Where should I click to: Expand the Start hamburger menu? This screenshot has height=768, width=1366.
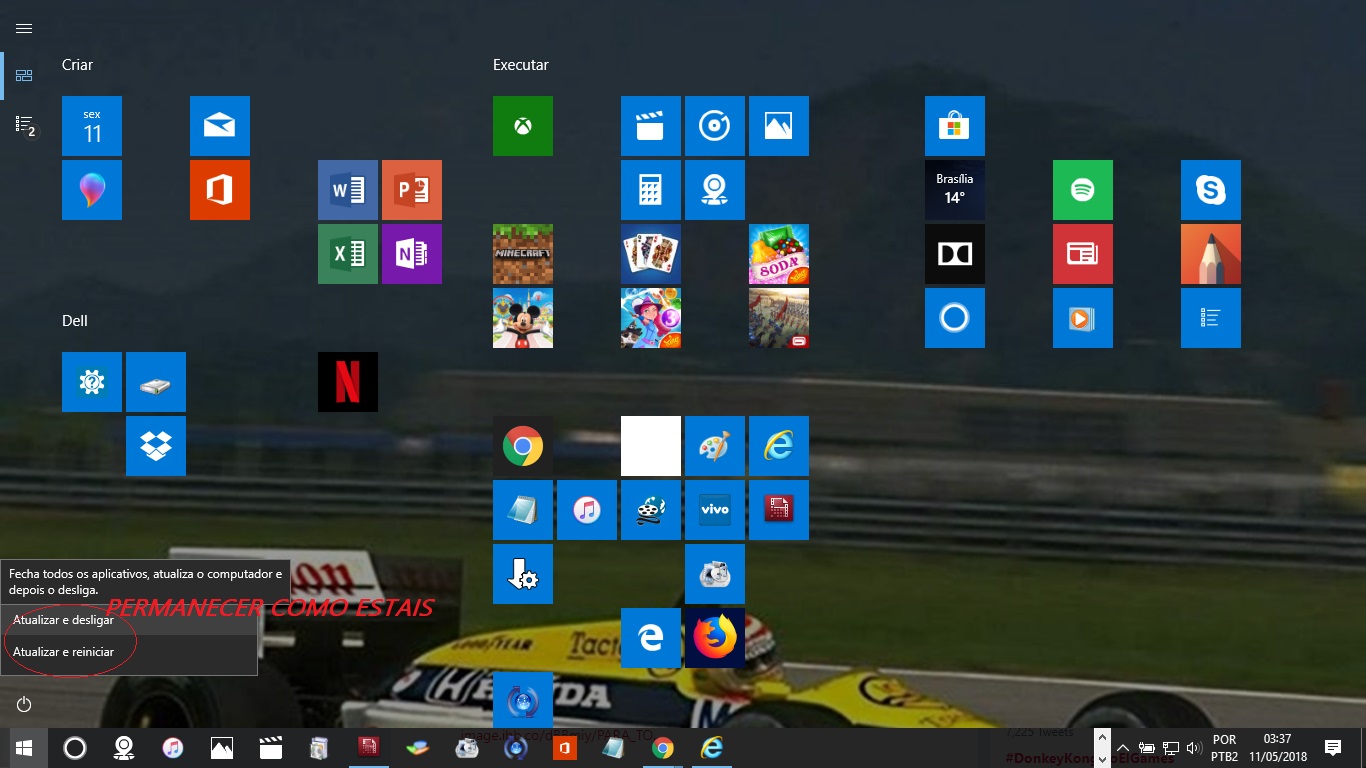pos(24,28)
